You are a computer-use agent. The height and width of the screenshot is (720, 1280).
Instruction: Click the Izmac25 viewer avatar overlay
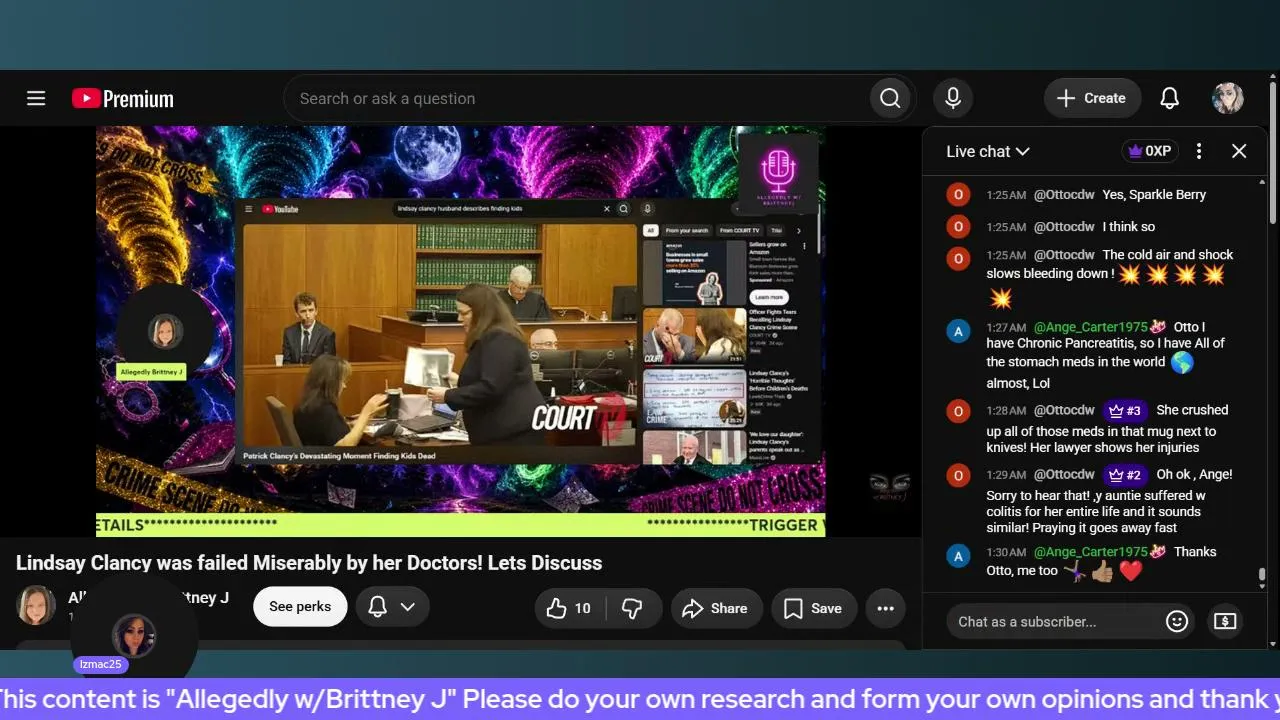pyautogui.click(x=133, y=634)
